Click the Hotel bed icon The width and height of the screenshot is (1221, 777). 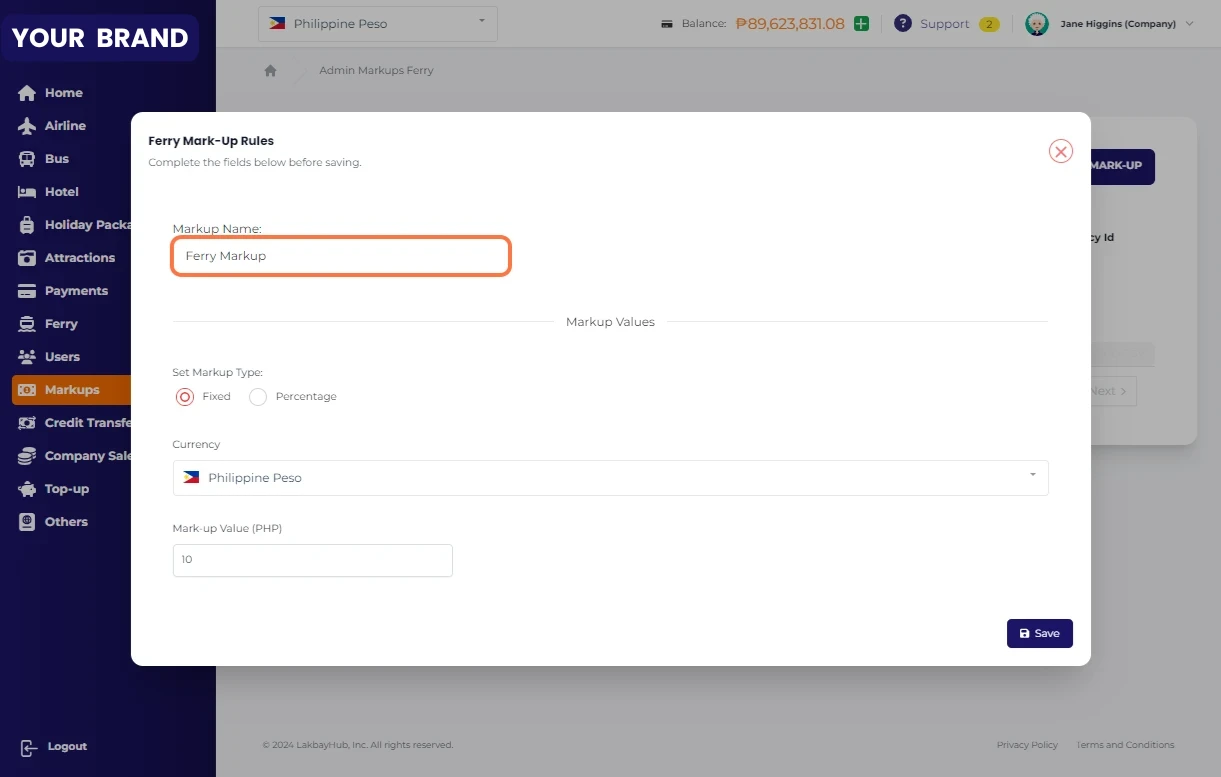coord(27,192)
